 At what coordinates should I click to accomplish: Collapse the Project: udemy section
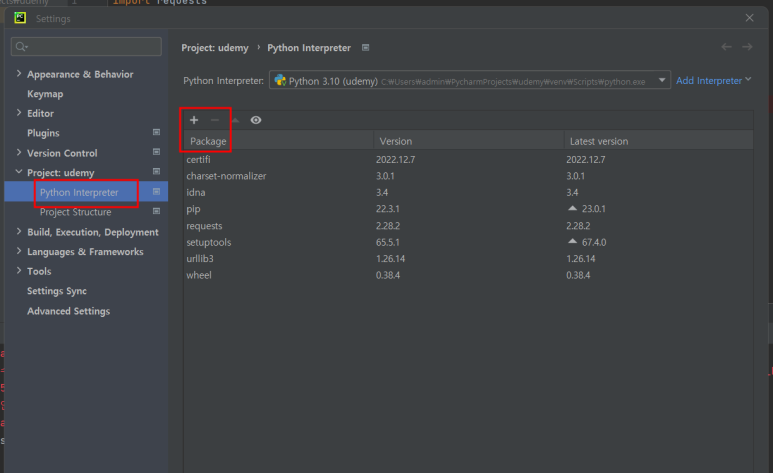19,172
